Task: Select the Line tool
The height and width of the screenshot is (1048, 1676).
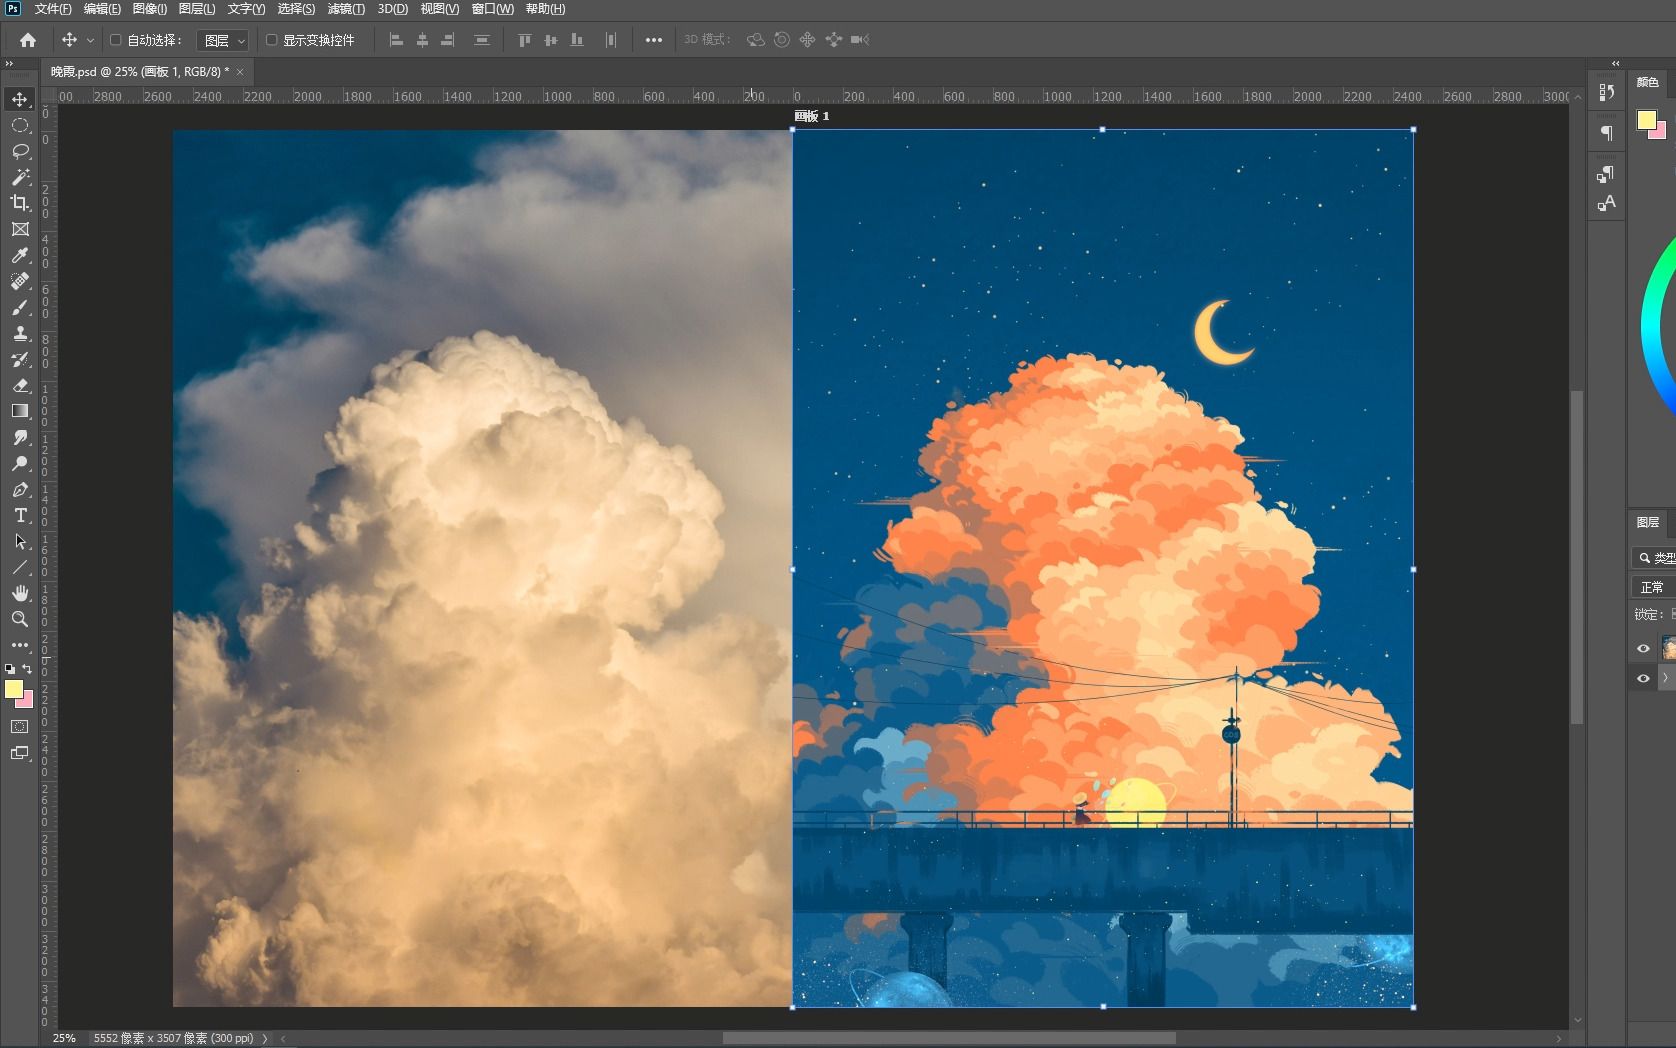Action: (x=20, y=567)
